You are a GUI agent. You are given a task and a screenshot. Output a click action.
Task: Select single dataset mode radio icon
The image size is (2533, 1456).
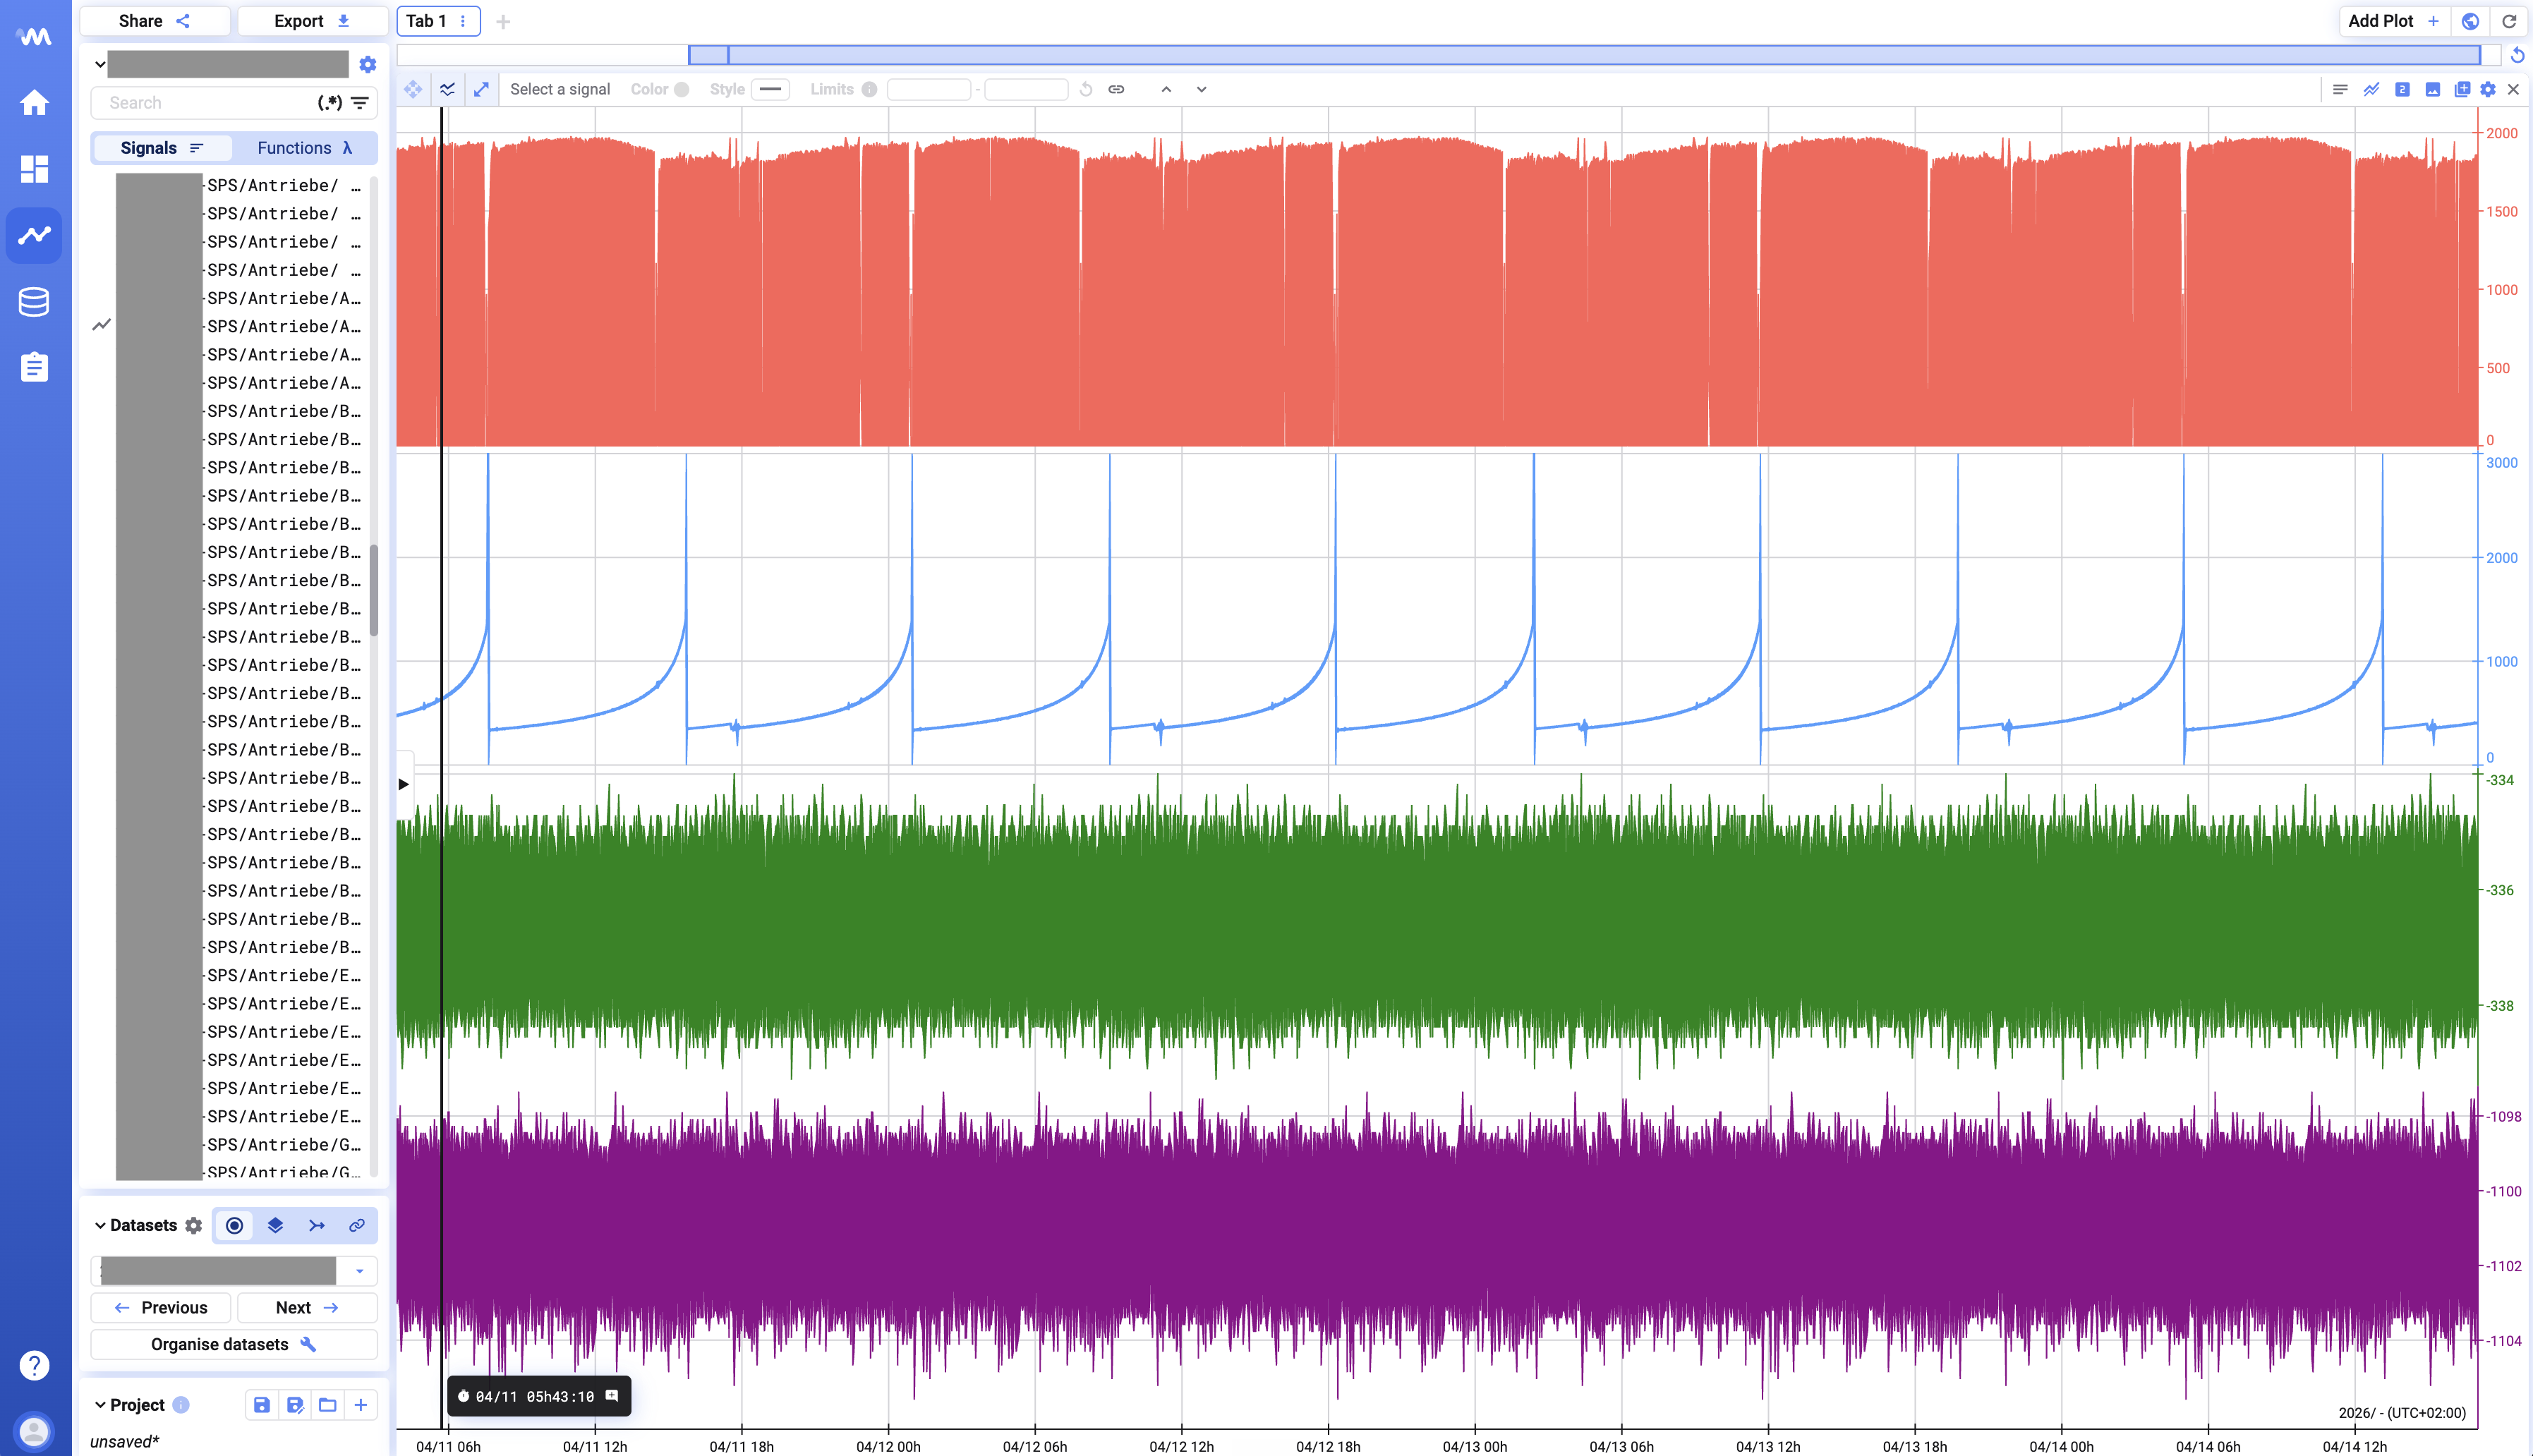point(234,1225)
